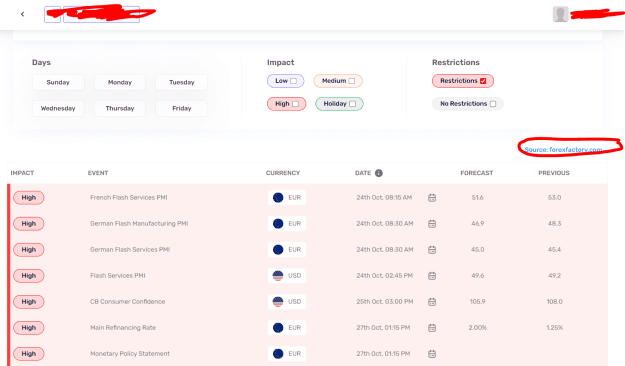Click the IMPACT column header
Image resolution: width=625 pixels, height=366 pixels.
point(22,173)
